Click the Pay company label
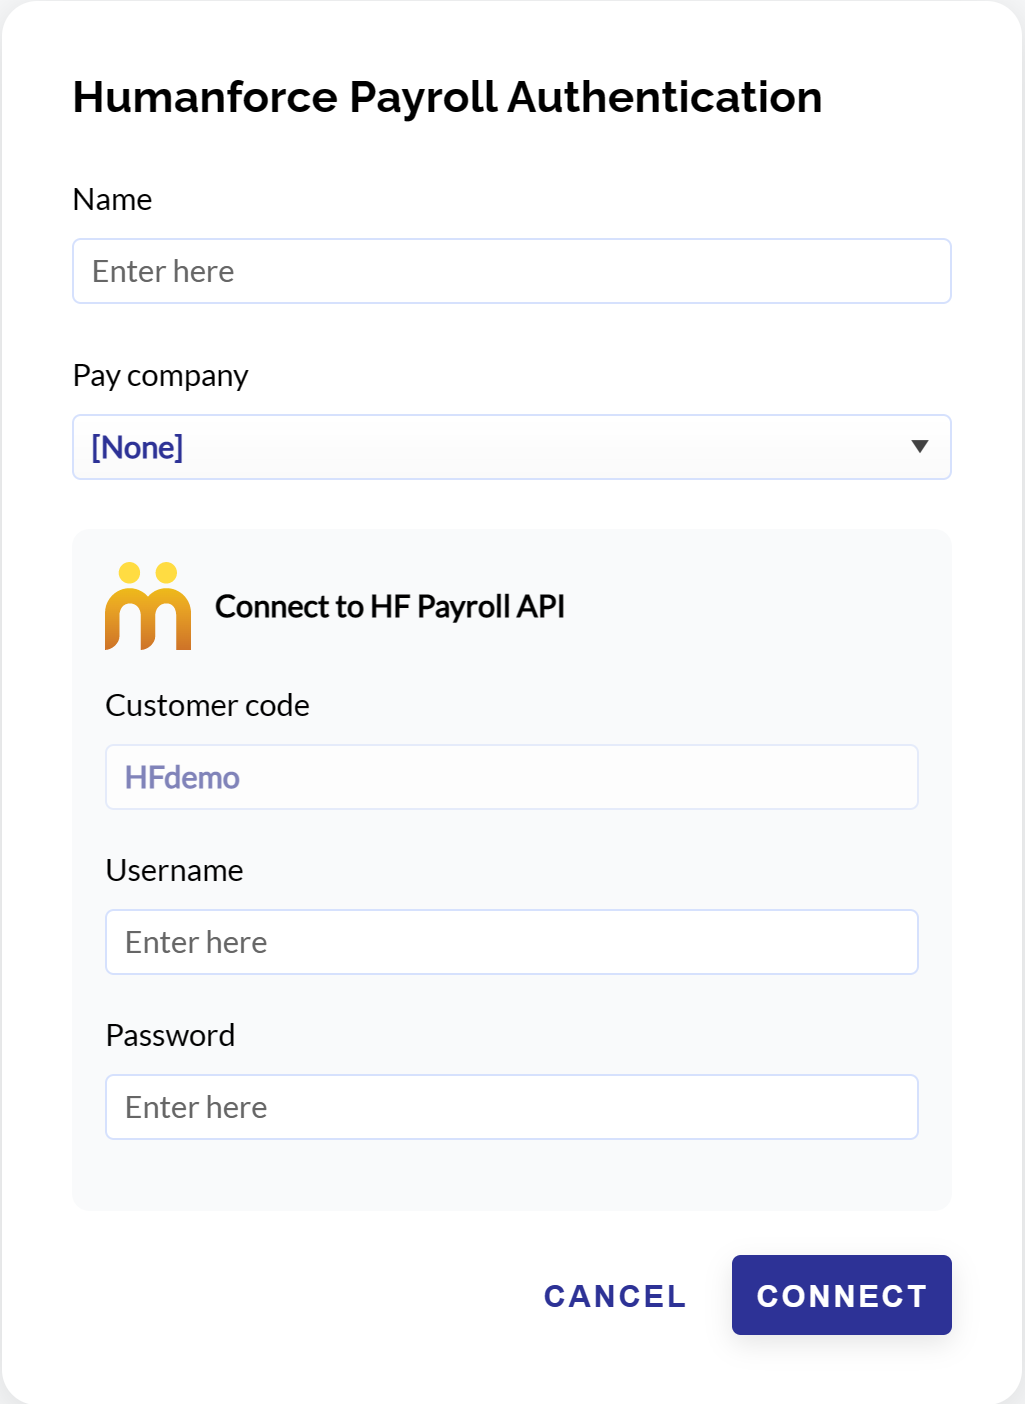This screenshot has width=1025, height=1404. (160, 376)
